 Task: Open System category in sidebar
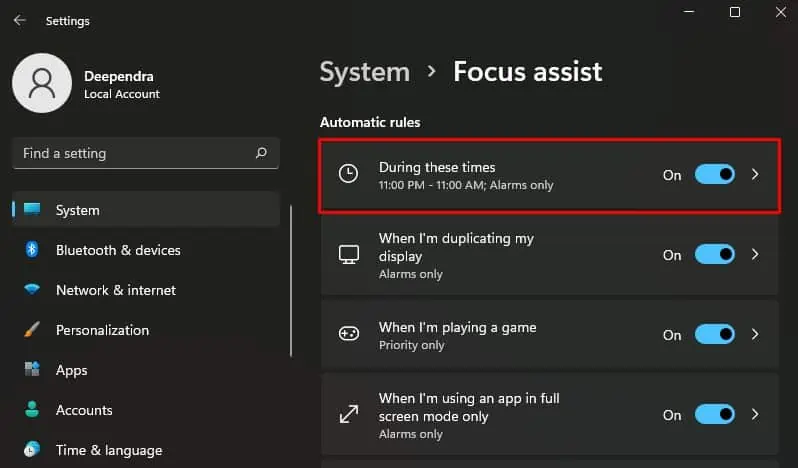pos(146,210)
